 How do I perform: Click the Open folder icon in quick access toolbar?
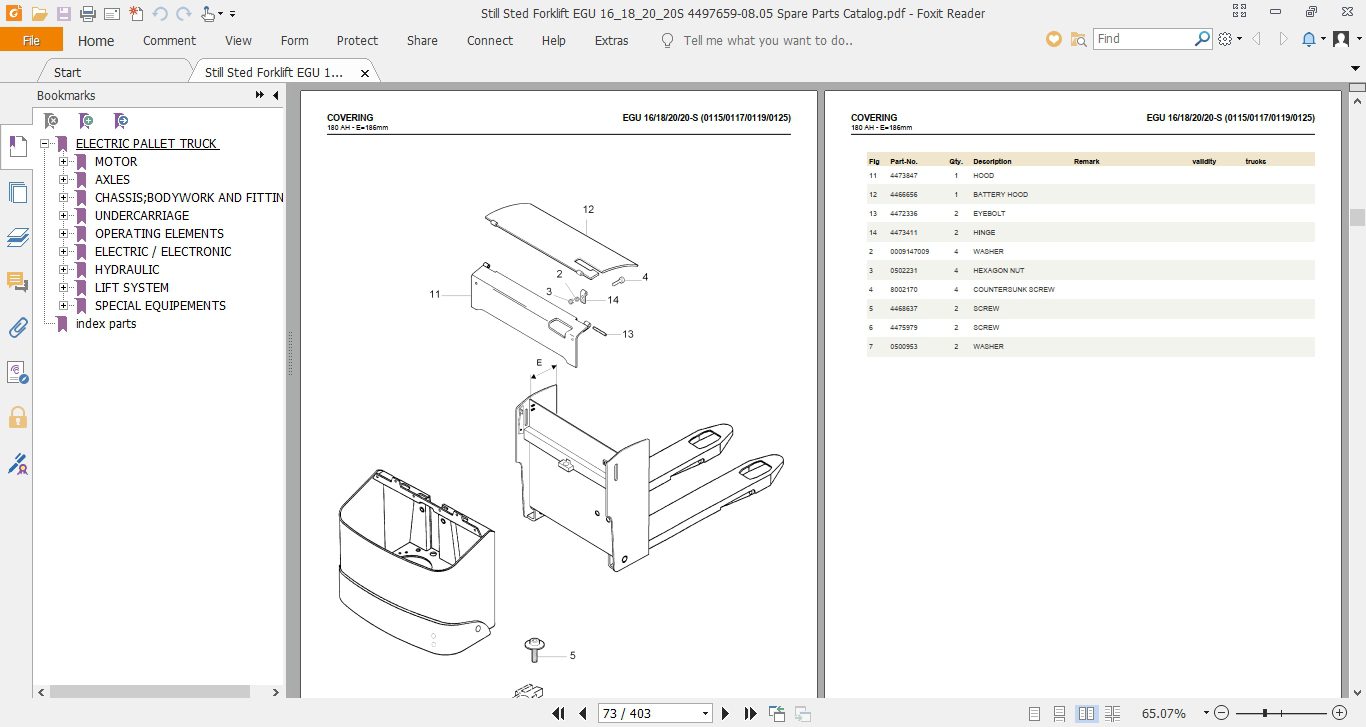(39, 14)
